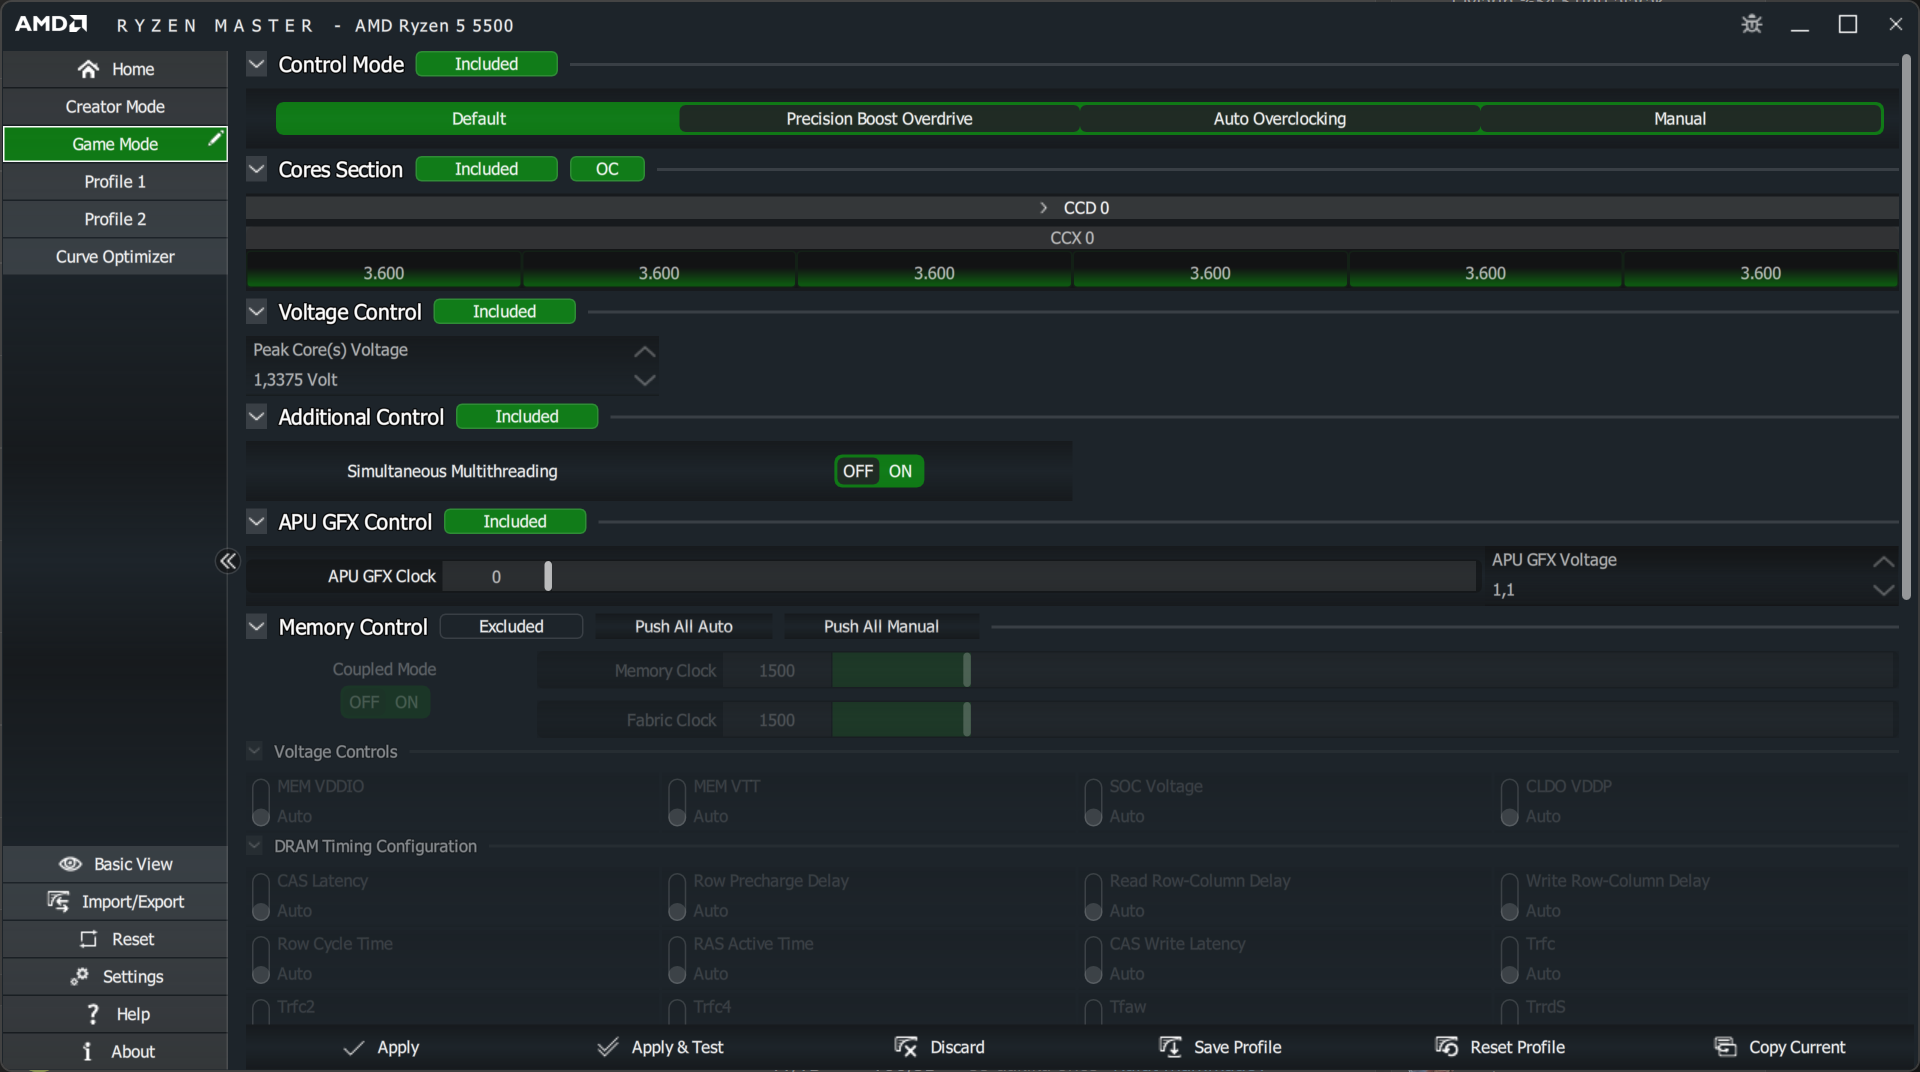Click the Copy Current button label

[x=1797, y=1047]
